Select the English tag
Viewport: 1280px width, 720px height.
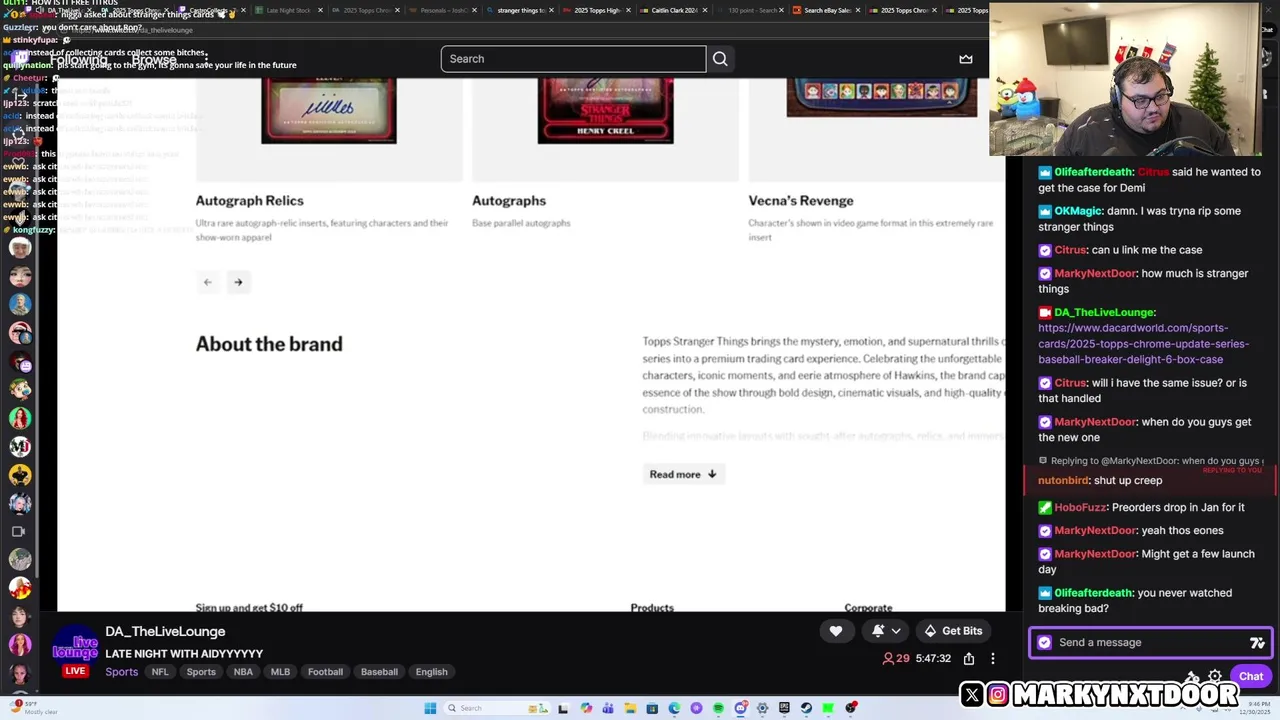coord(432,672)
